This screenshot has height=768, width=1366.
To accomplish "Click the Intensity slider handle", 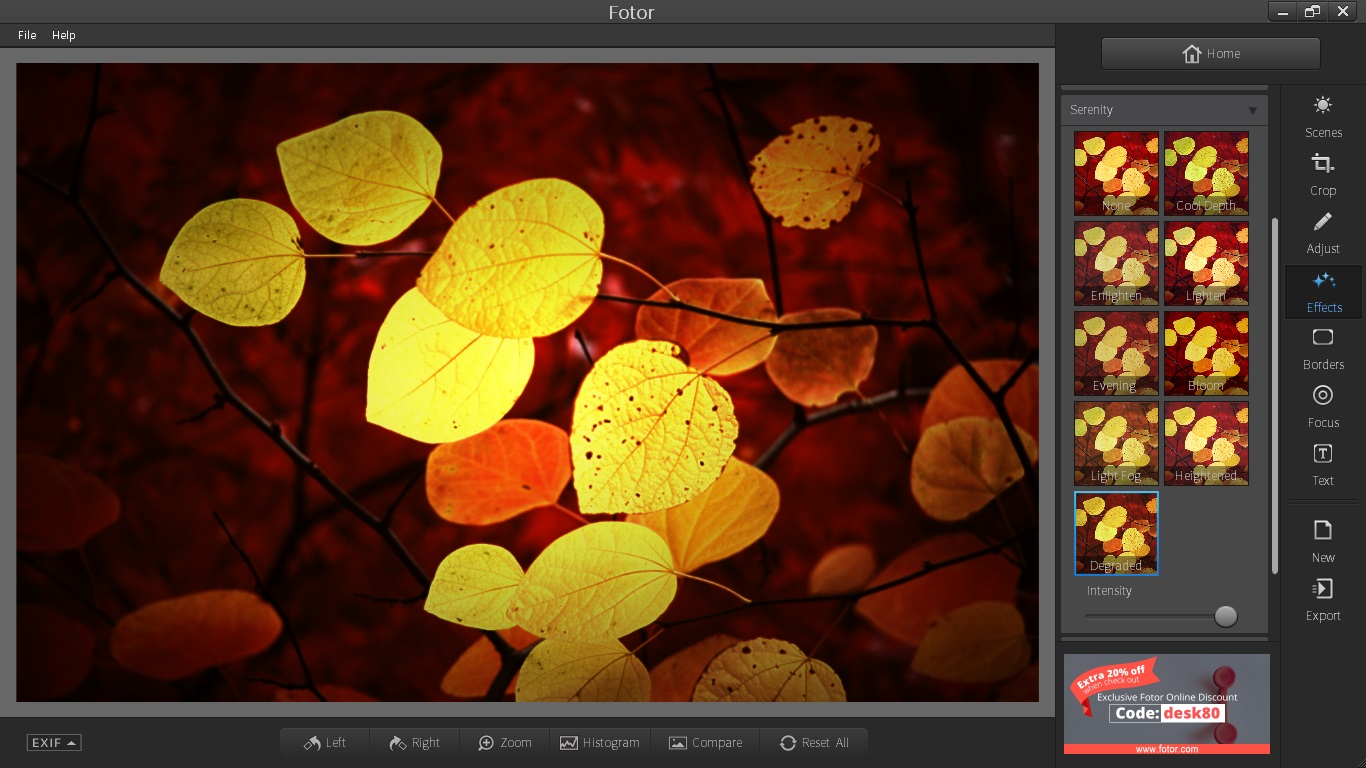I will pyautogui.click(x=1226, y=616).
